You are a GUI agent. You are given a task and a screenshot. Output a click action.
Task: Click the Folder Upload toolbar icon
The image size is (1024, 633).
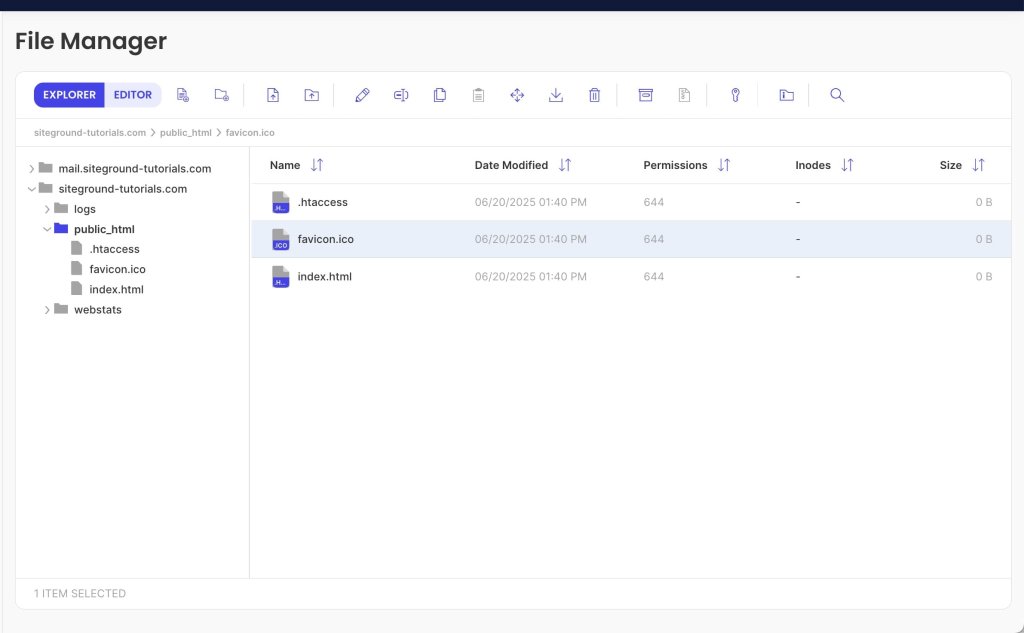(312, 95)
